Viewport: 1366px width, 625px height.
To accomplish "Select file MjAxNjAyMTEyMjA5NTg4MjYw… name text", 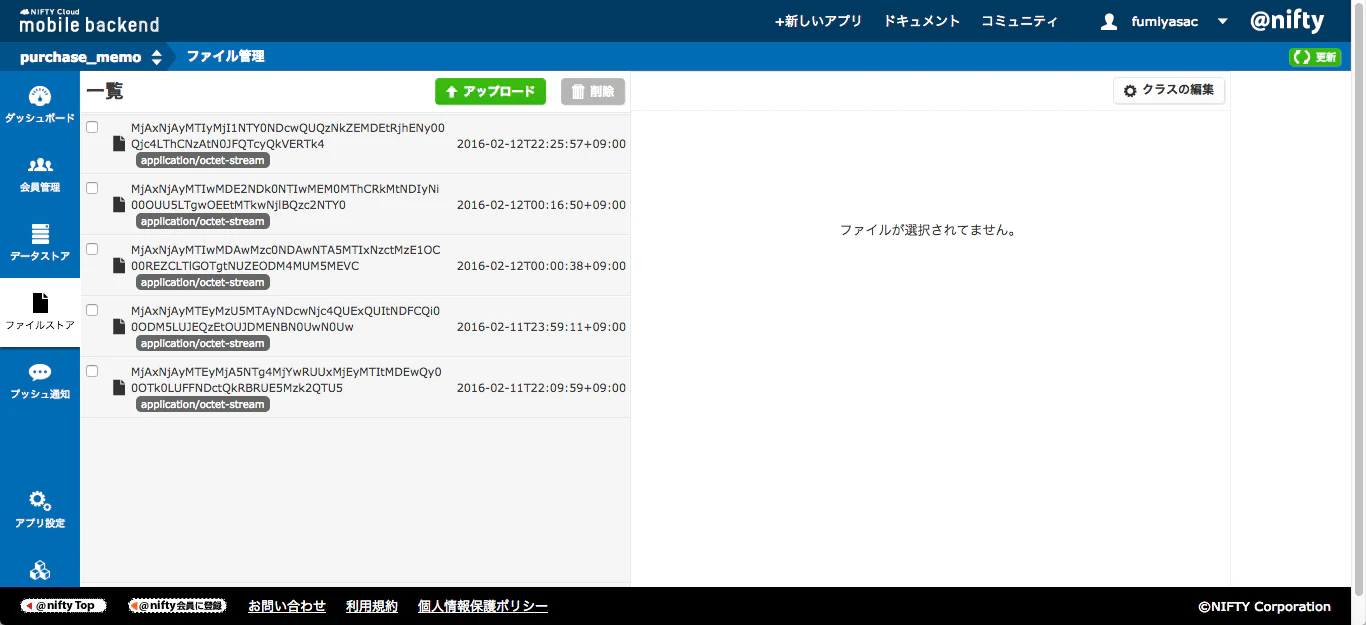I will click(x=286, y=380).
